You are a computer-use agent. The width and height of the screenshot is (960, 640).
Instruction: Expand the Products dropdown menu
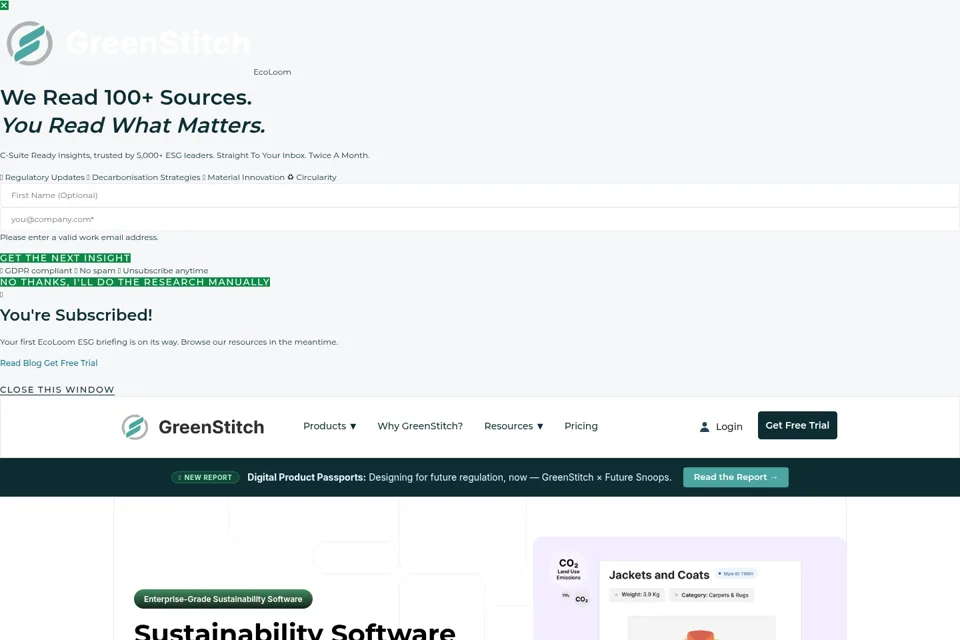(329, 426)
